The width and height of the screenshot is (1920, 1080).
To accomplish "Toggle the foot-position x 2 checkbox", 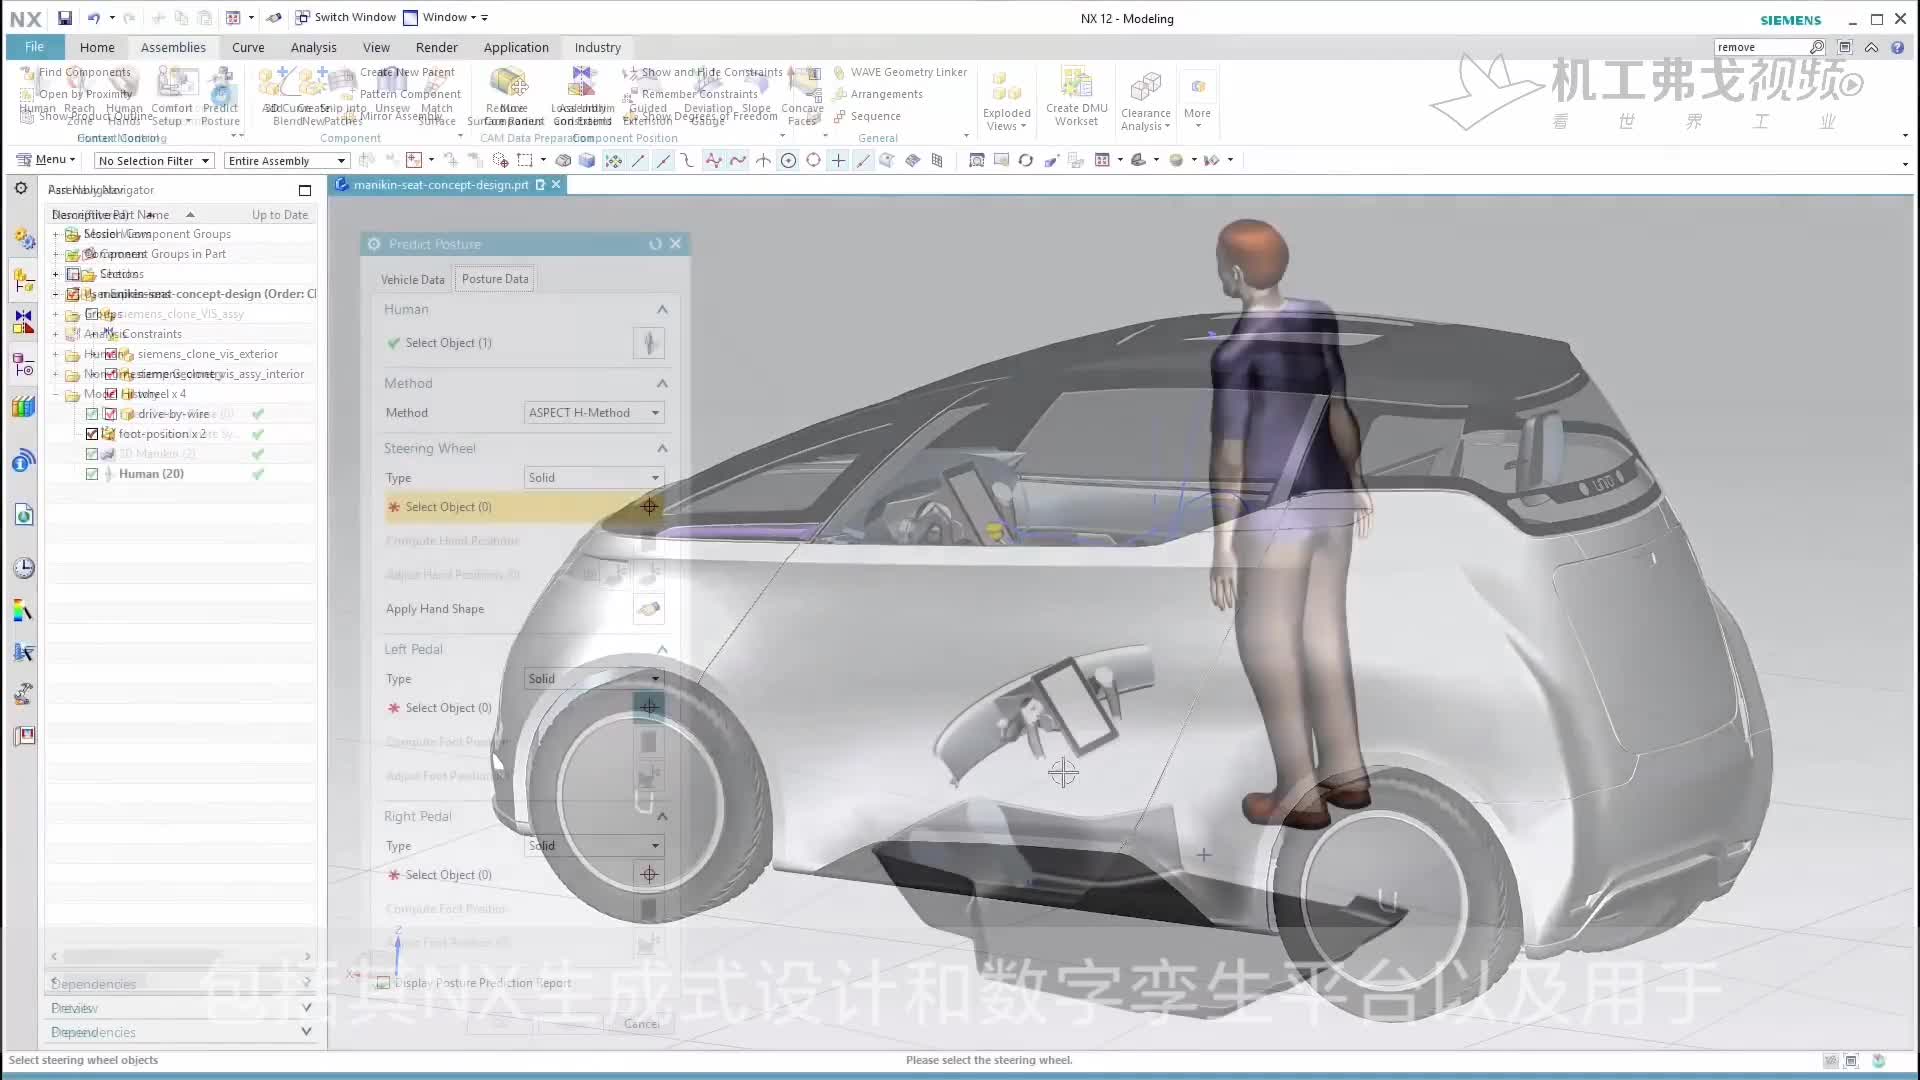I will click(x=92, y=434).
